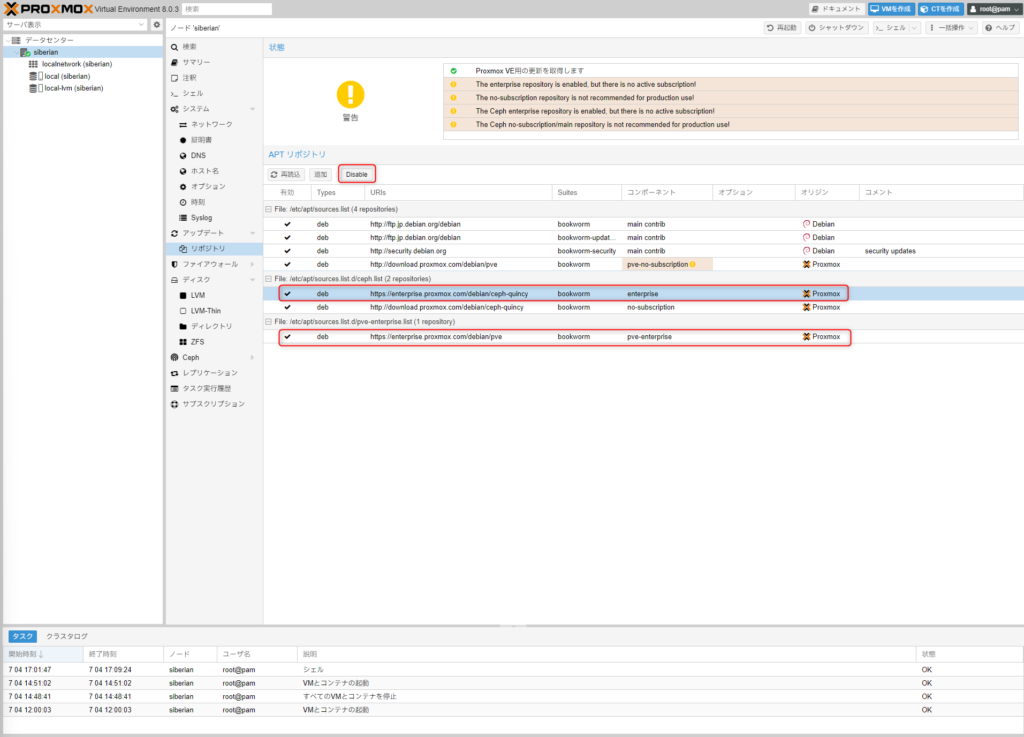Open the 一括操作 bulk actions dropdown
The height and width of the screenshot is (737, 1024).
coord(952,27)
